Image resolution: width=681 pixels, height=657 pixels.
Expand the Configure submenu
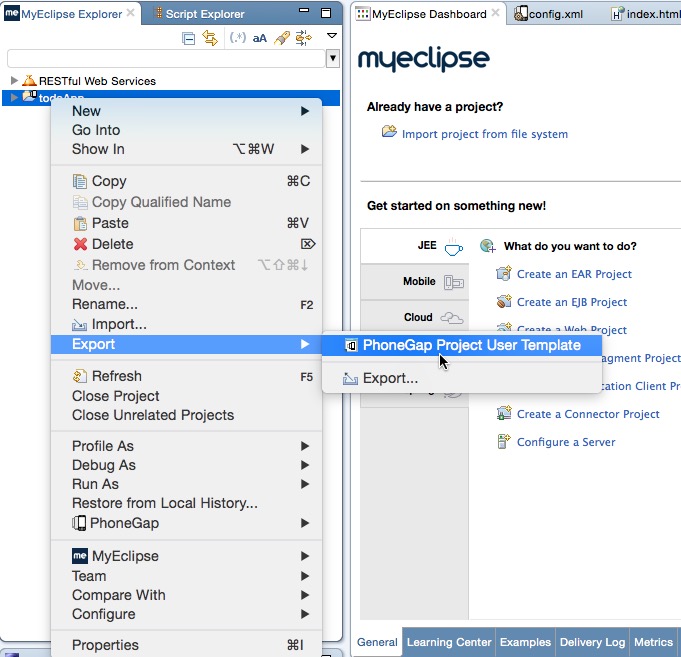pyautogui.click(x=186, y=614)
